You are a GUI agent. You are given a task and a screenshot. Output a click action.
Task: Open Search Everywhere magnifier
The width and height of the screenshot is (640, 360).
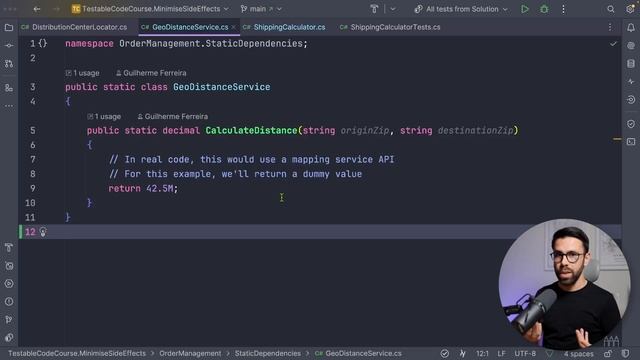pyautogui.click(x=611, y=9)
